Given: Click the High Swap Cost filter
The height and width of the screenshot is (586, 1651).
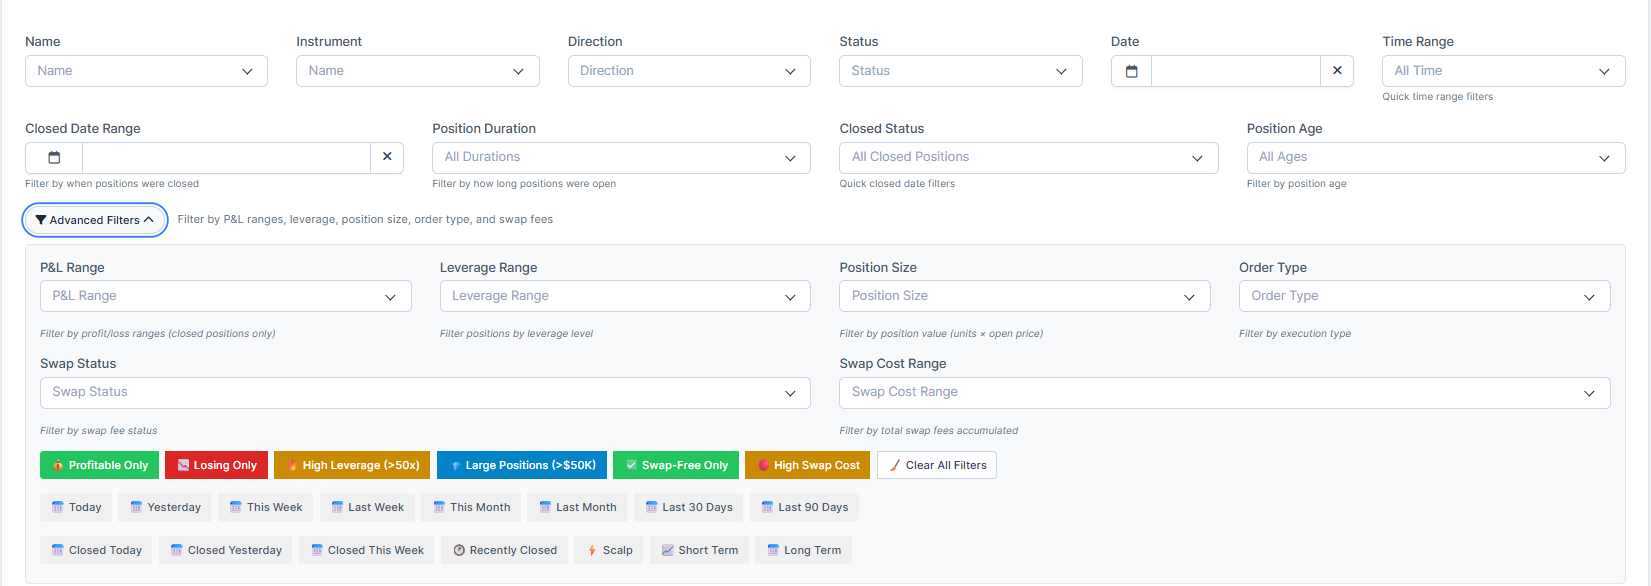Looking at the screenshot, I should coord(807,465).
